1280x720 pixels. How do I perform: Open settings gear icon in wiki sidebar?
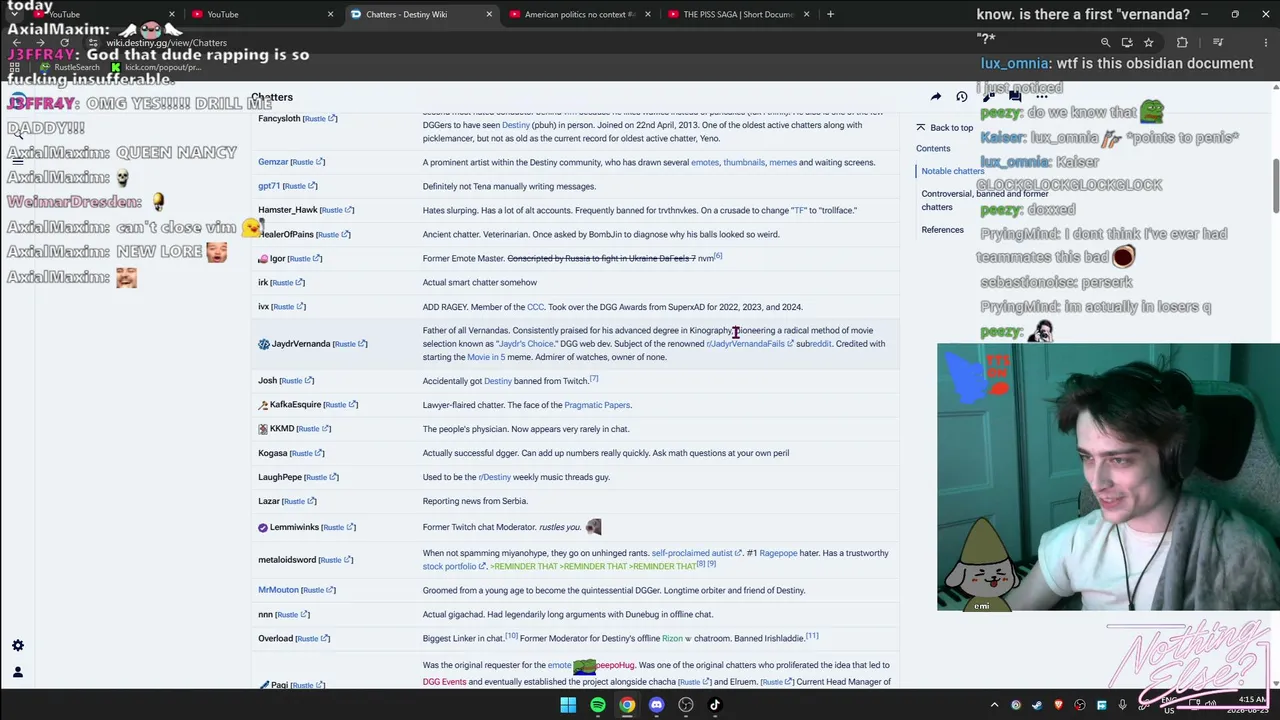18,646
